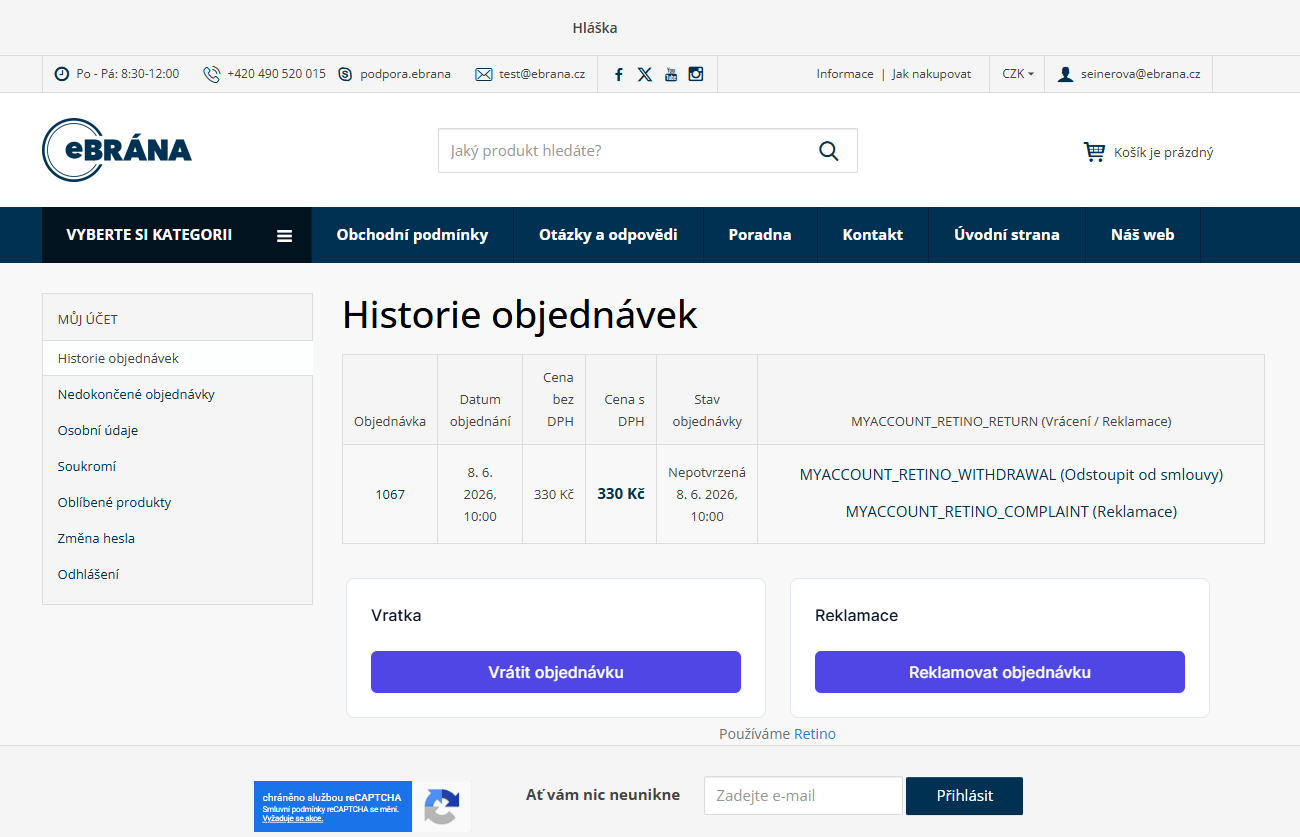1300x837 pixels.
Task: Focus the Zadejte e-mail newsletter field
Action: 803,796
